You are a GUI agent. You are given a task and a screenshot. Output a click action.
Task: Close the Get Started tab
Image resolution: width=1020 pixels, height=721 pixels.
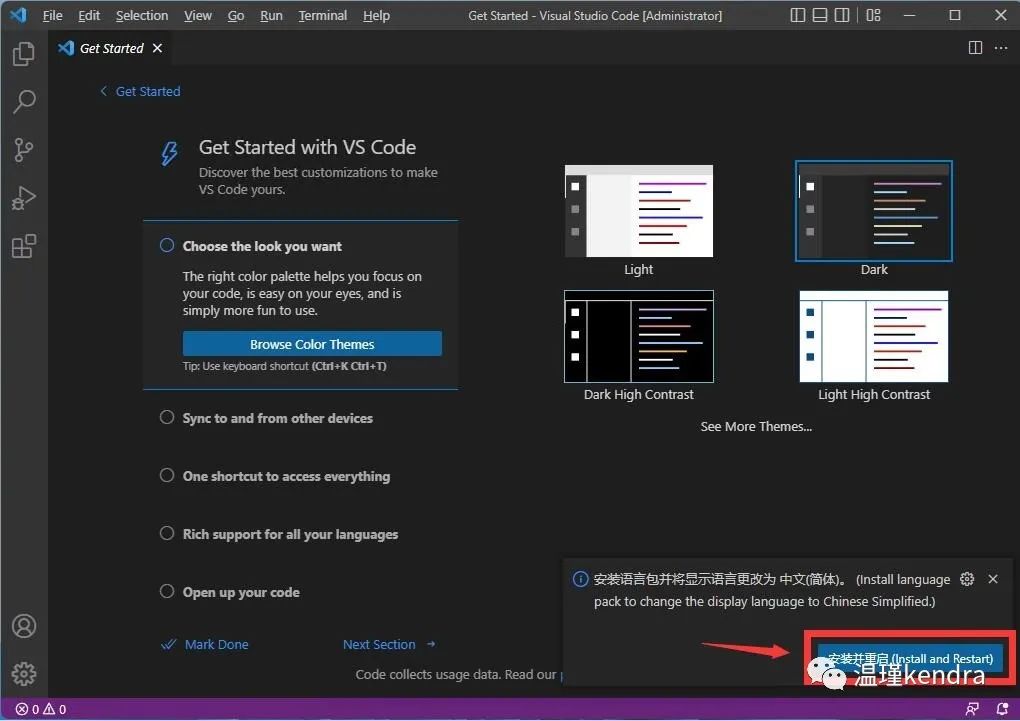(x=157, y=48)
